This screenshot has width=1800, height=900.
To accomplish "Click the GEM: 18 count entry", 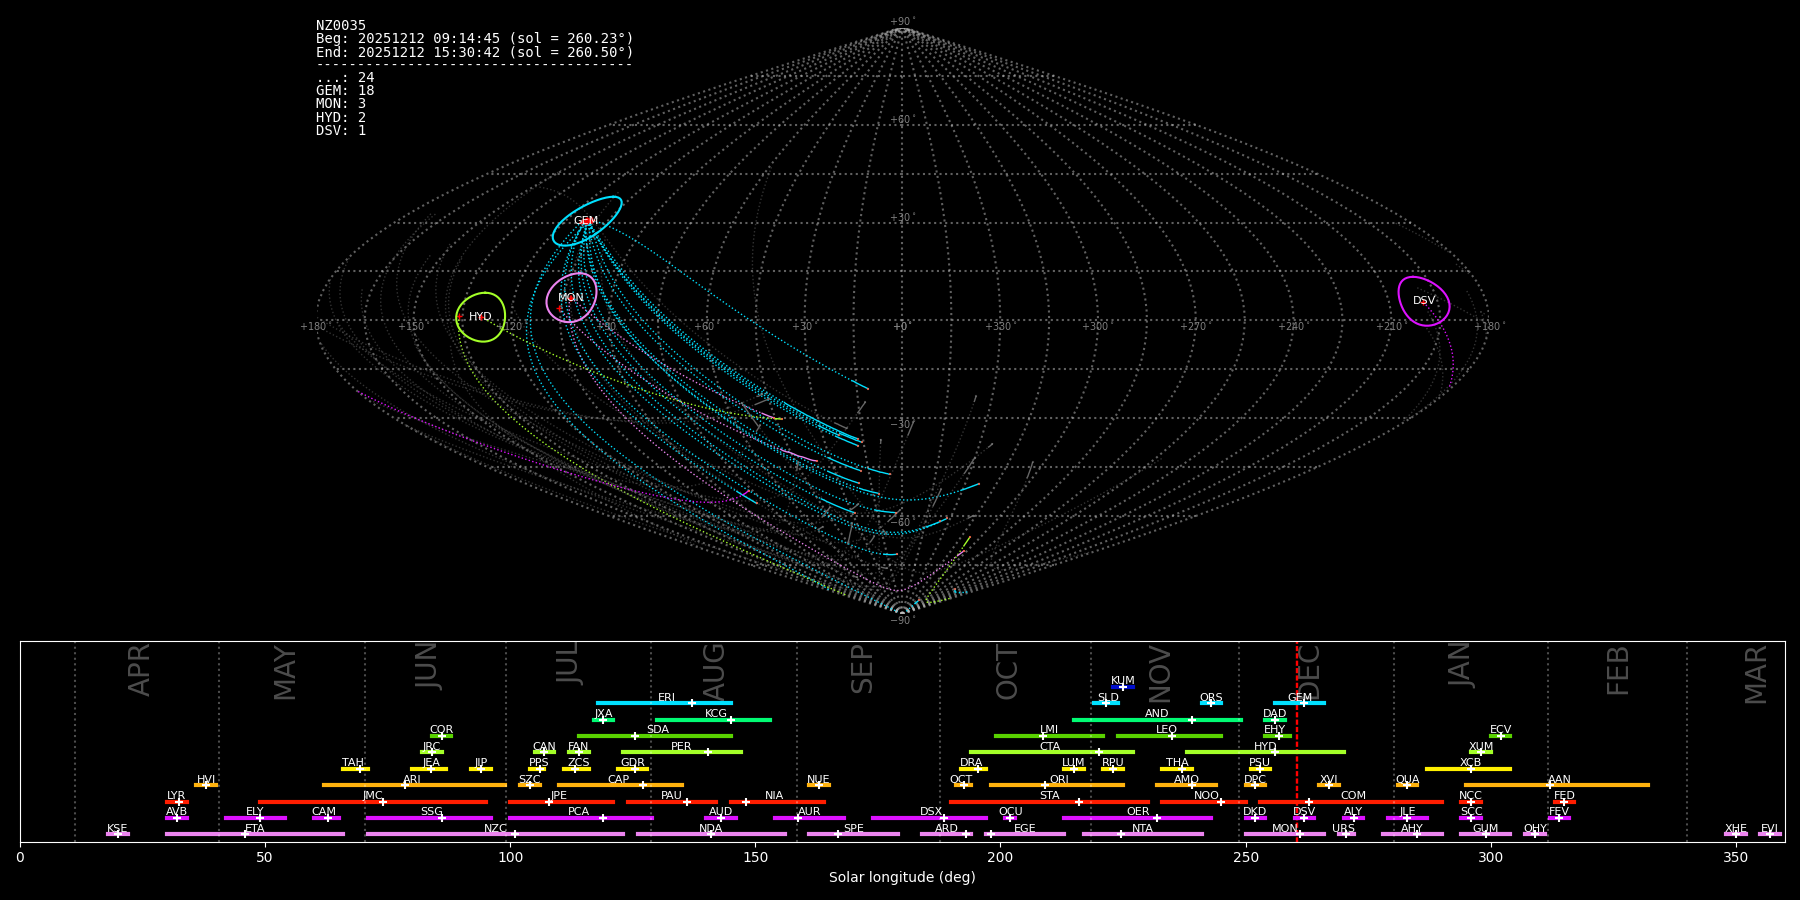I will pyautogui.click(x=345, y=91).
